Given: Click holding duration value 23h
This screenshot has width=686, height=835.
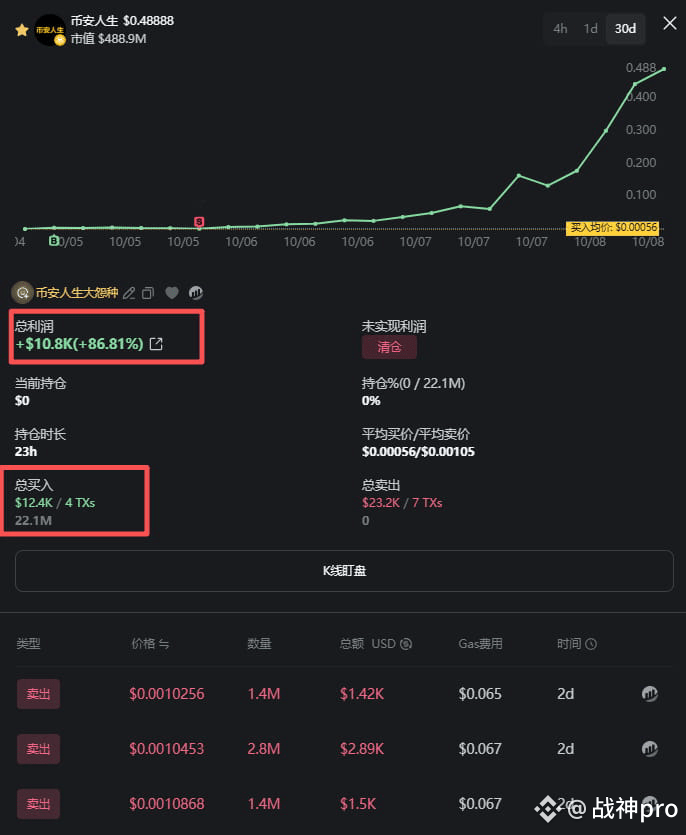Looking at the screenshot, I should (26, 452).
